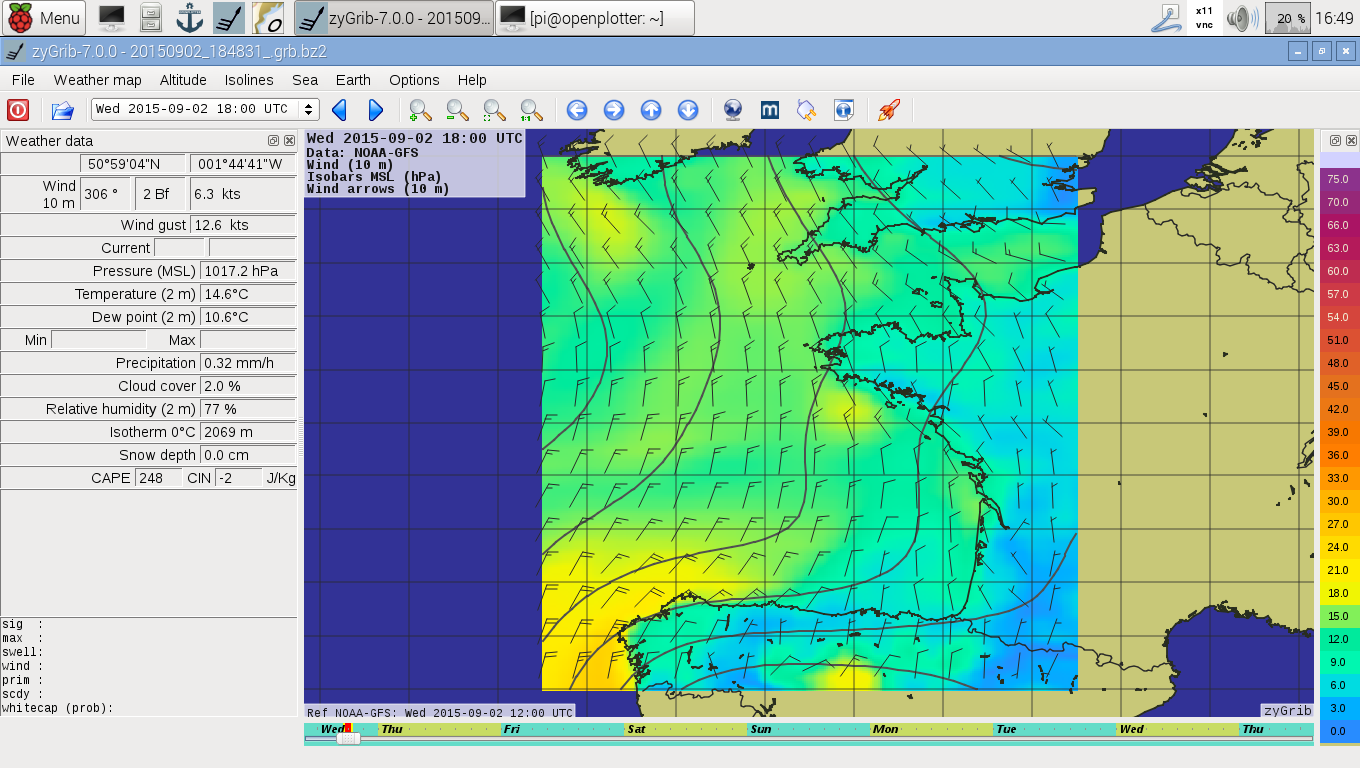Float the Weather data panel
The width and height of the screenshot is (1360, 768).
coord(273,141)
